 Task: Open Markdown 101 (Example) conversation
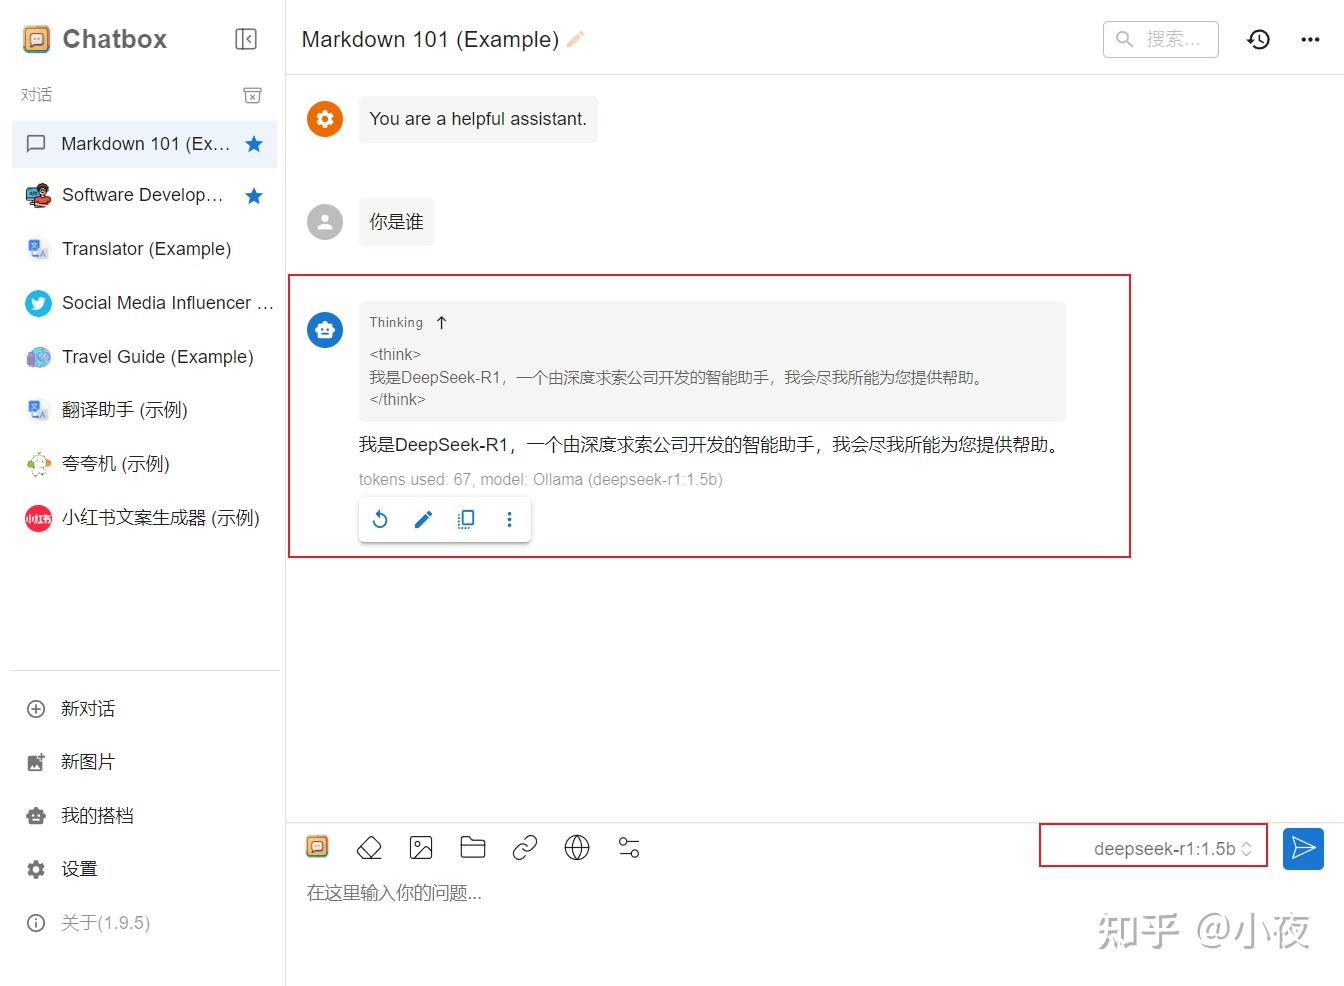[144, 144]
